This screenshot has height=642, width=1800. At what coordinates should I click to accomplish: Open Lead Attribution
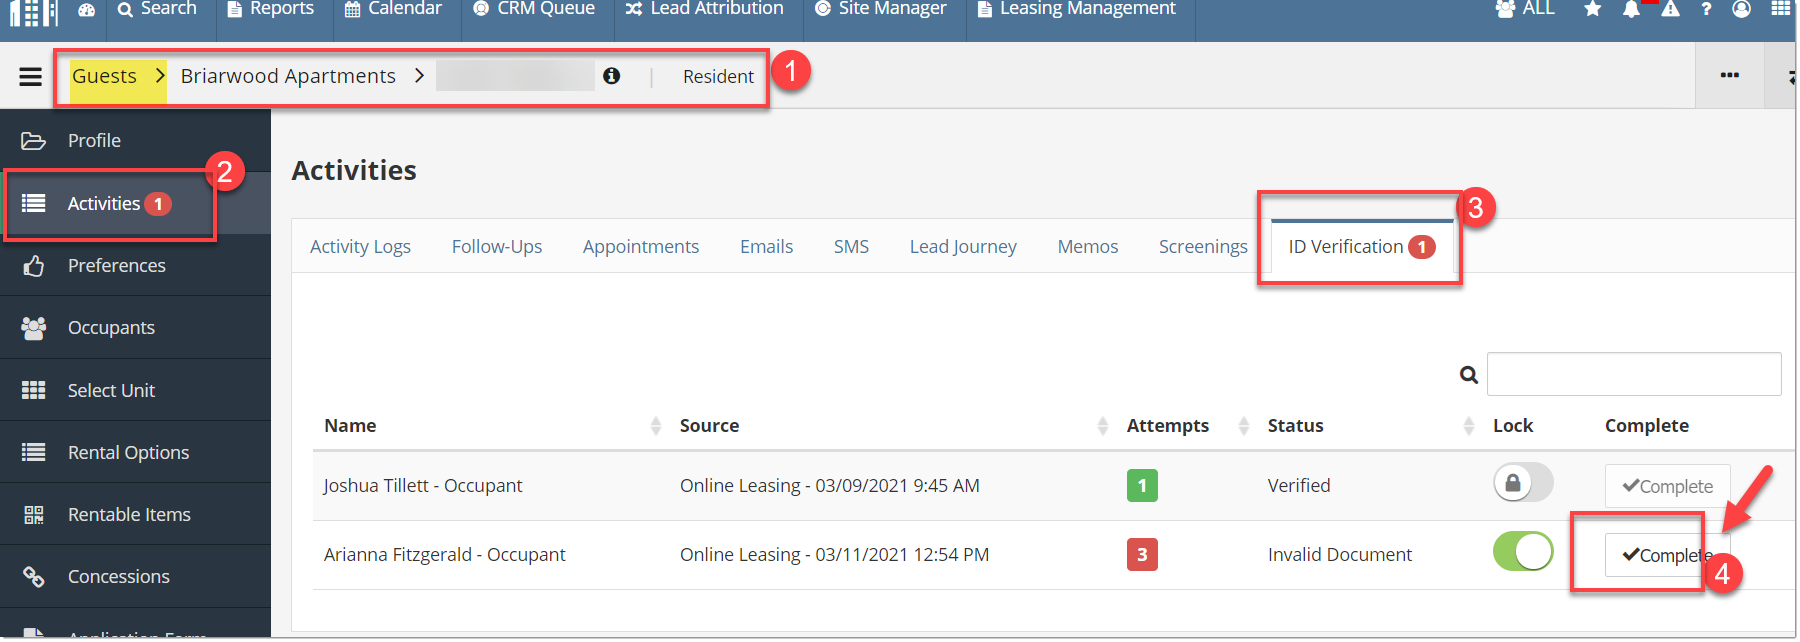(x=705, y=9)
